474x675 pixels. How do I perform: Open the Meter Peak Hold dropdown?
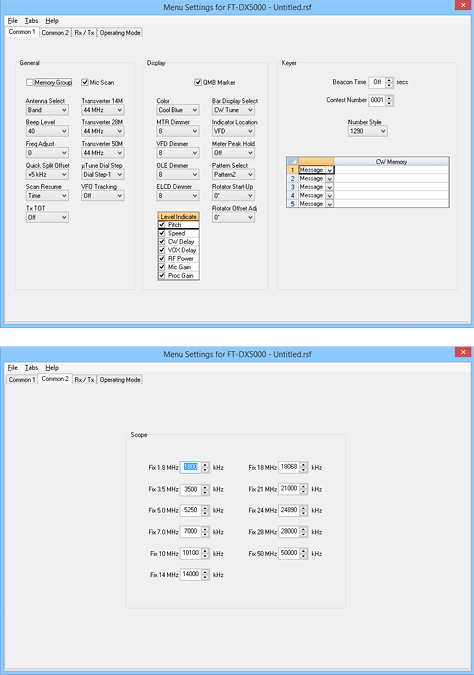coord(233,153)
